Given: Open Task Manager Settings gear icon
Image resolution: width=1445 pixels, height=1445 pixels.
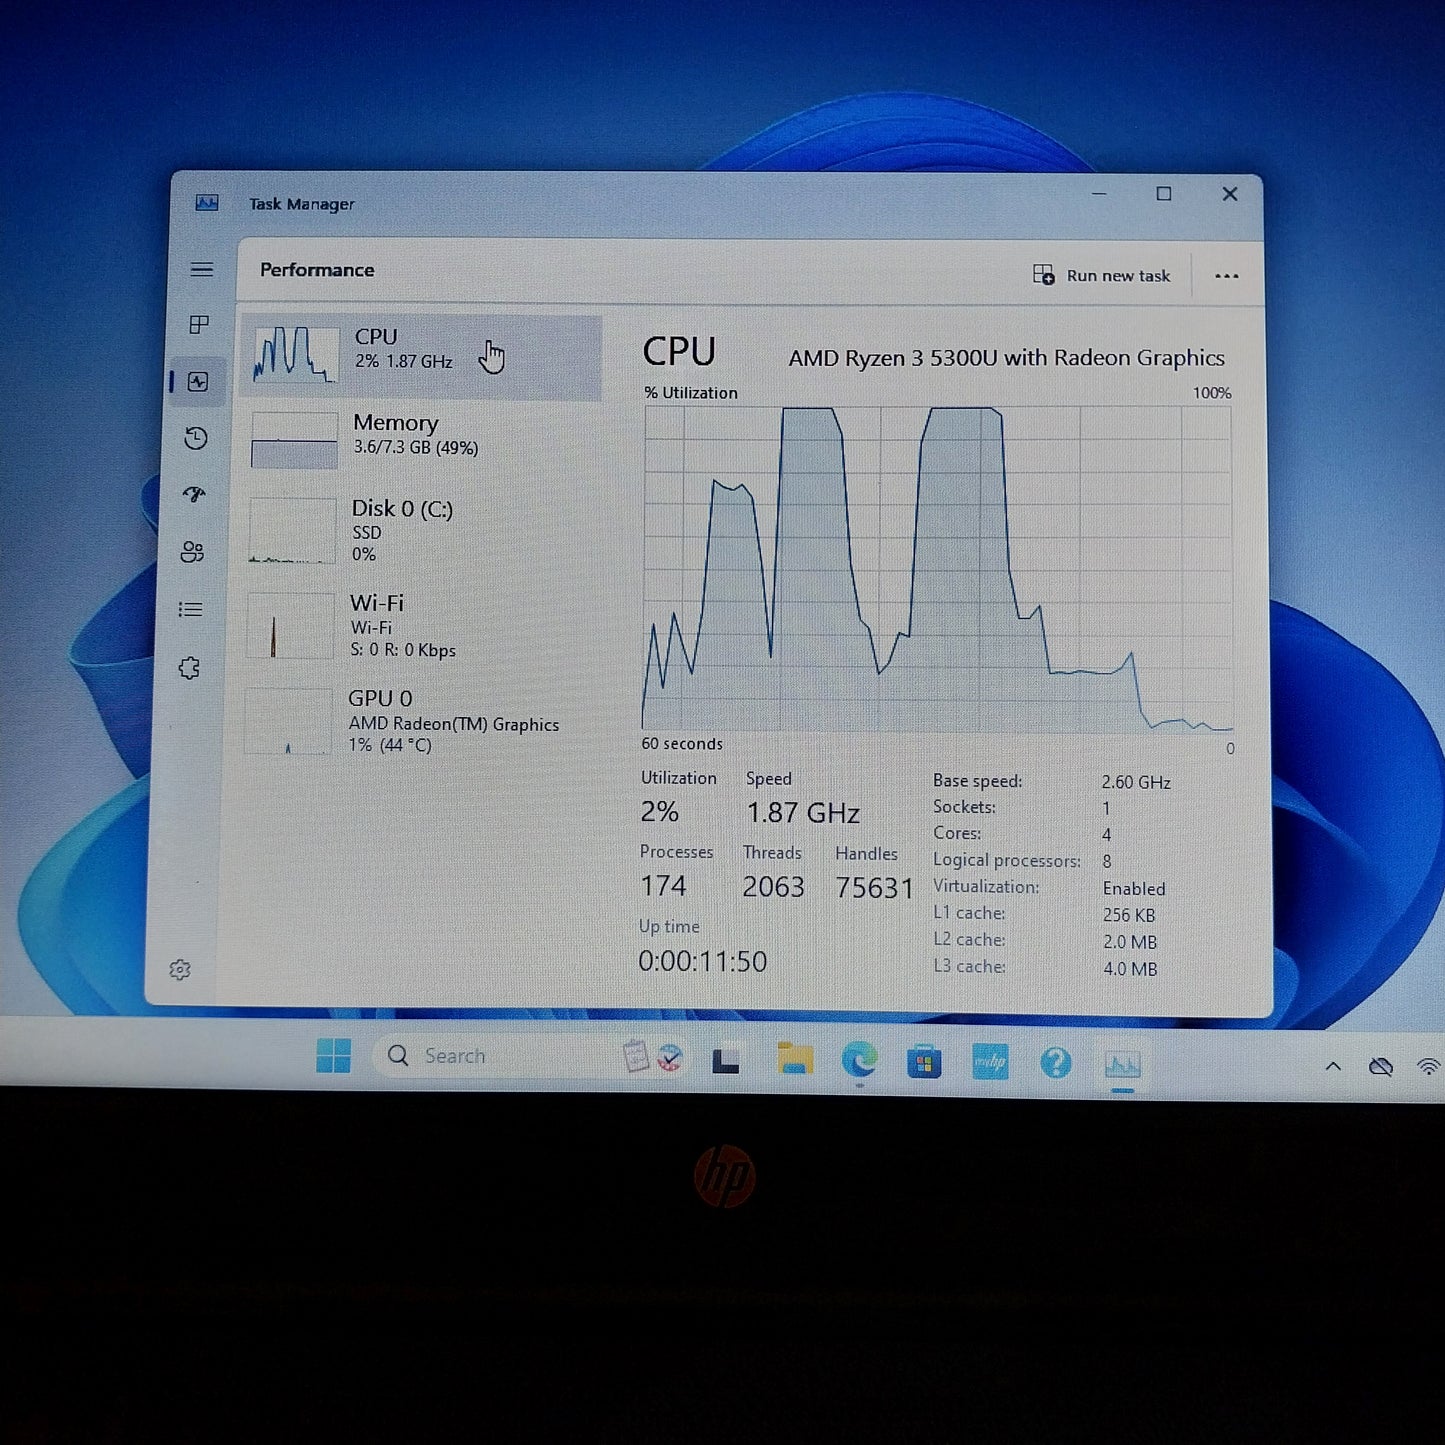Looking at the screenshot, I should (x=180, y=969).
